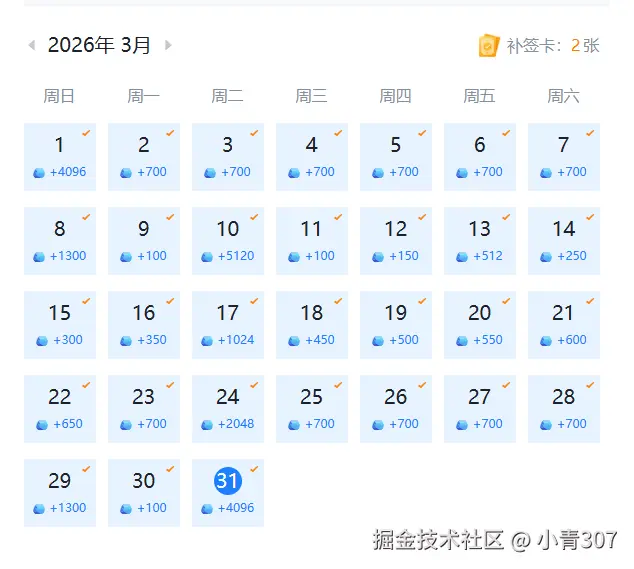Screen dimensions: 634x569
Task: Select day 8 with +1300
Action: (60, 241)
